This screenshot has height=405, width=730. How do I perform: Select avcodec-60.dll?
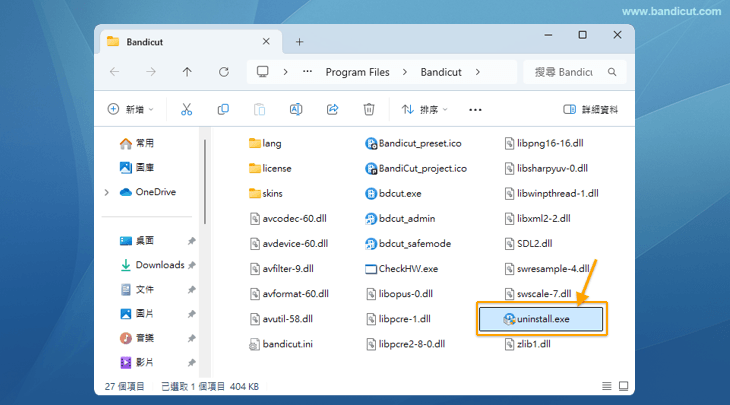(288, 219)
